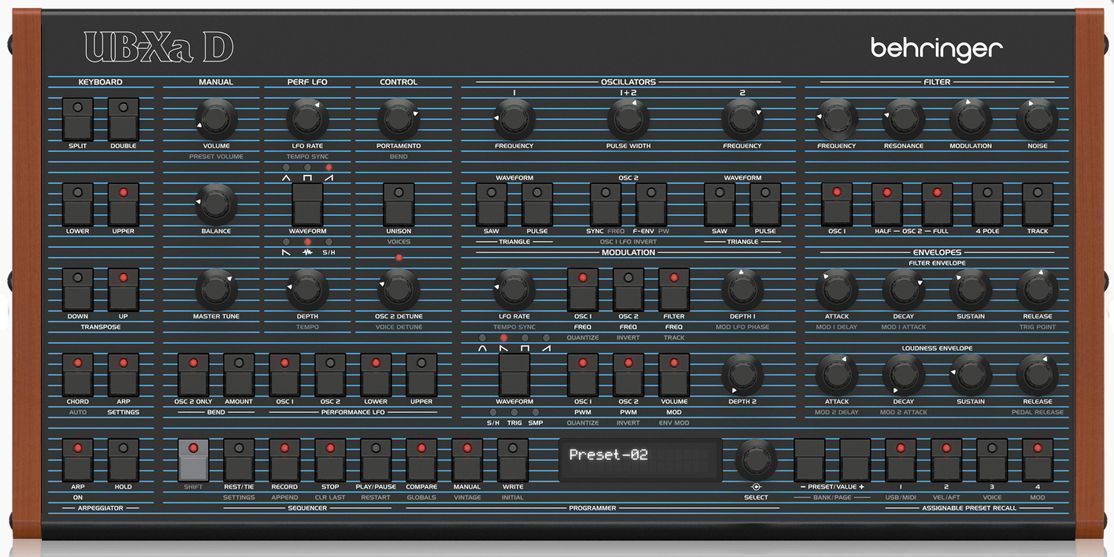Toggle the bend AMOUNT button
Viewport: 1114px width, 557px height.
tap(239, 374)
